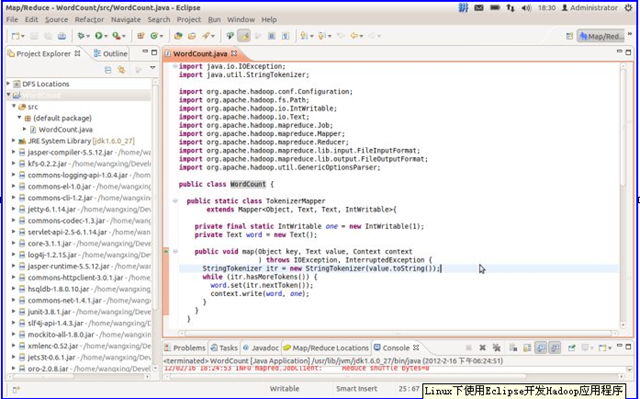Click the Open Type toolbar icon
Image resolution: width=640 pixels, height=399 pixels.
click(x=178, y=36)
